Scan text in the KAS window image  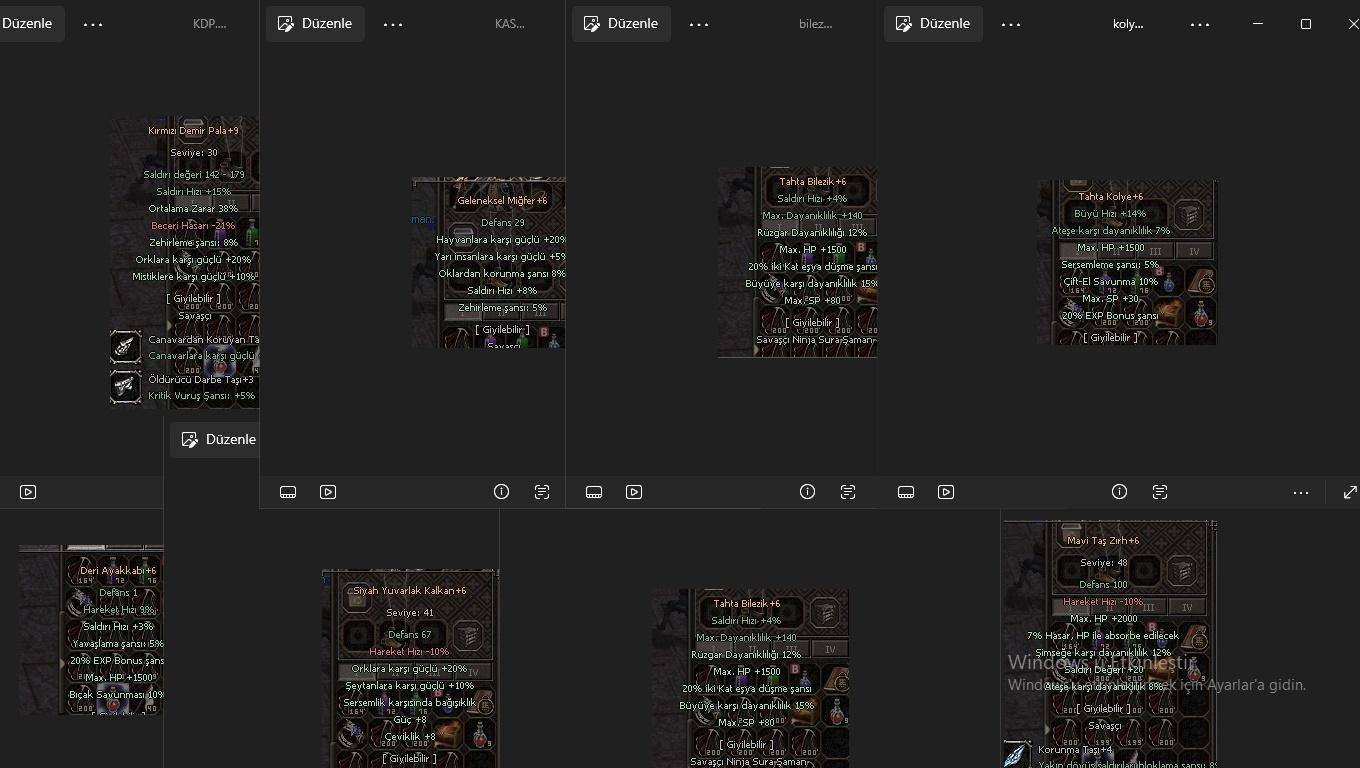point(542,492)
